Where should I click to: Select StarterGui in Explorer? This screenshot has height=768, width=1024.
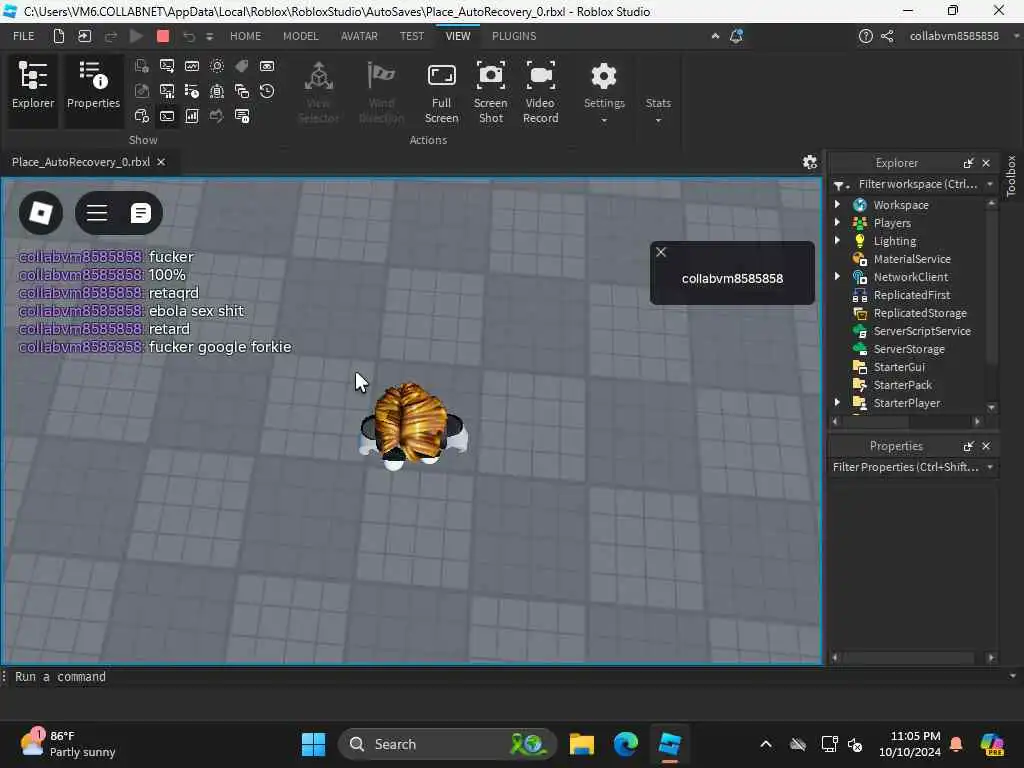tap(899, 367)
